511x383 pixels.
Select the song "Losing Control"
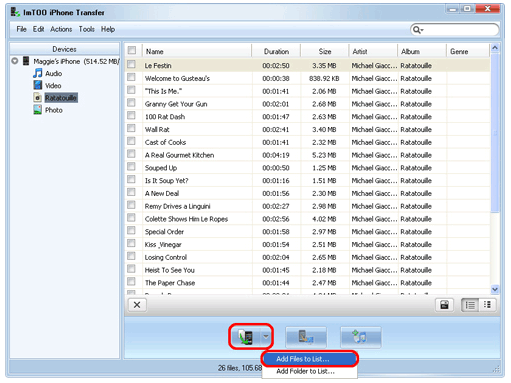[166, 257]
